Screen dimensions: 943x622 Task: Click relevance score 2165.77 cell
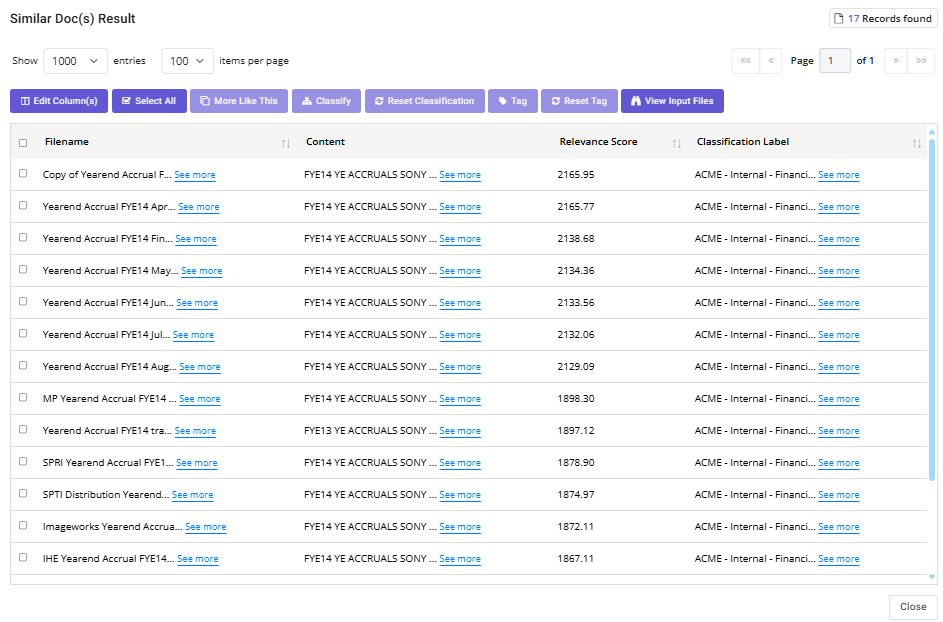click(576, 207)
